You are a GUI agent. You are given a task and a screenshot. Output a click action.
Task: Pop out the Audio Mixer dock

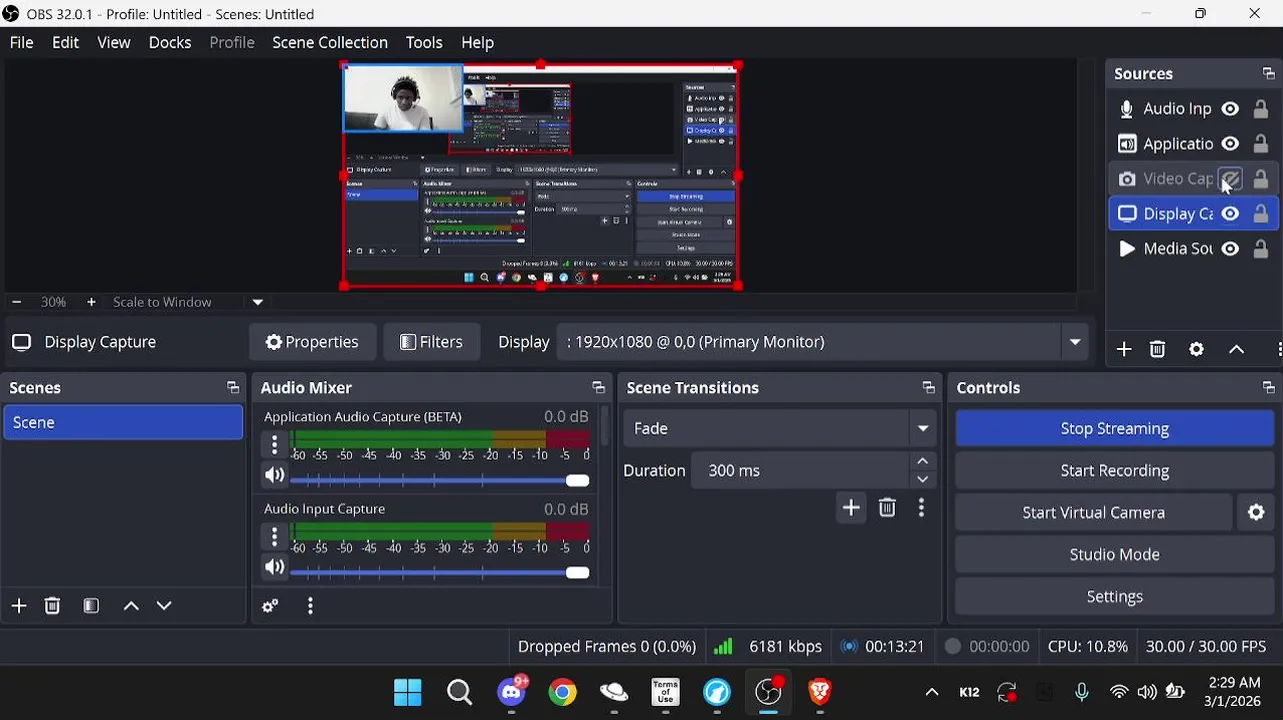[x=598, y=388]
